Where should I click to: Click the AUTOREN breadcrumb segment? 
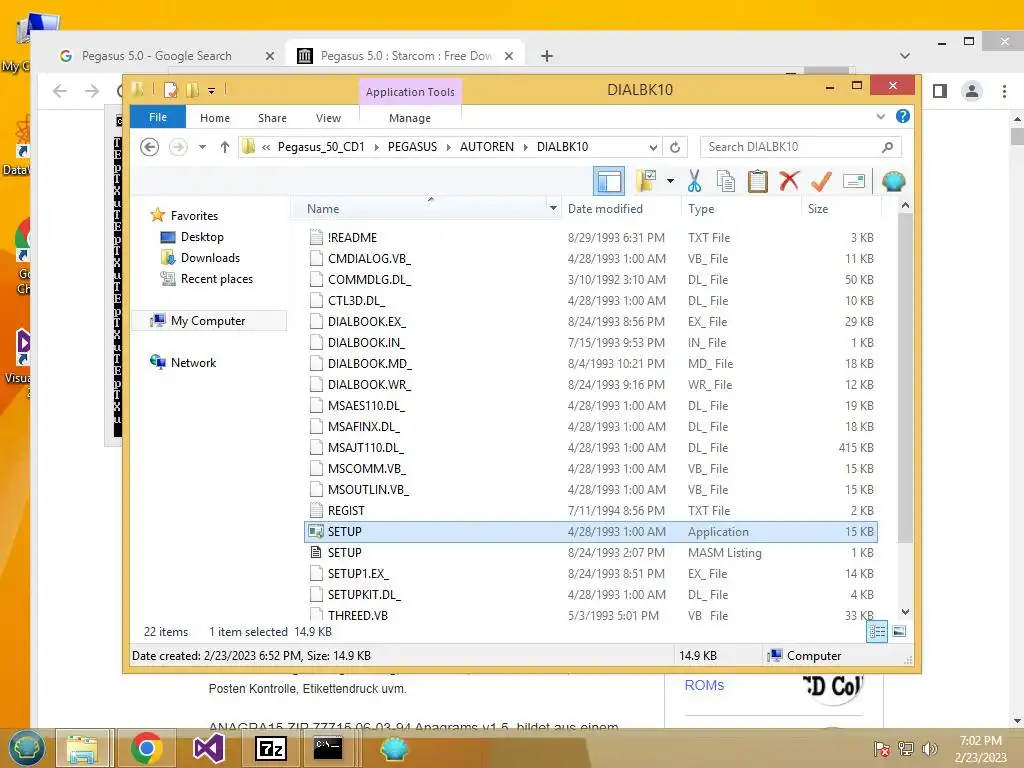click(x=487, y=147)
